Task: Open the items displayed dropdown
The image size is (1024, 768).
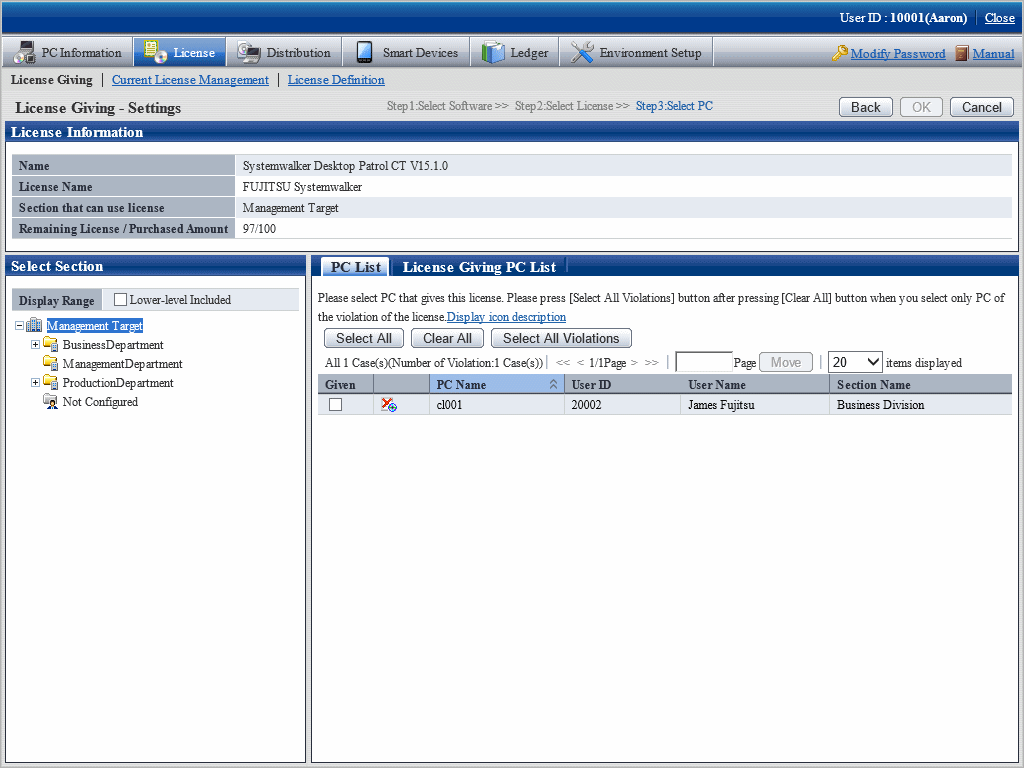Action: tap(855, 362)
